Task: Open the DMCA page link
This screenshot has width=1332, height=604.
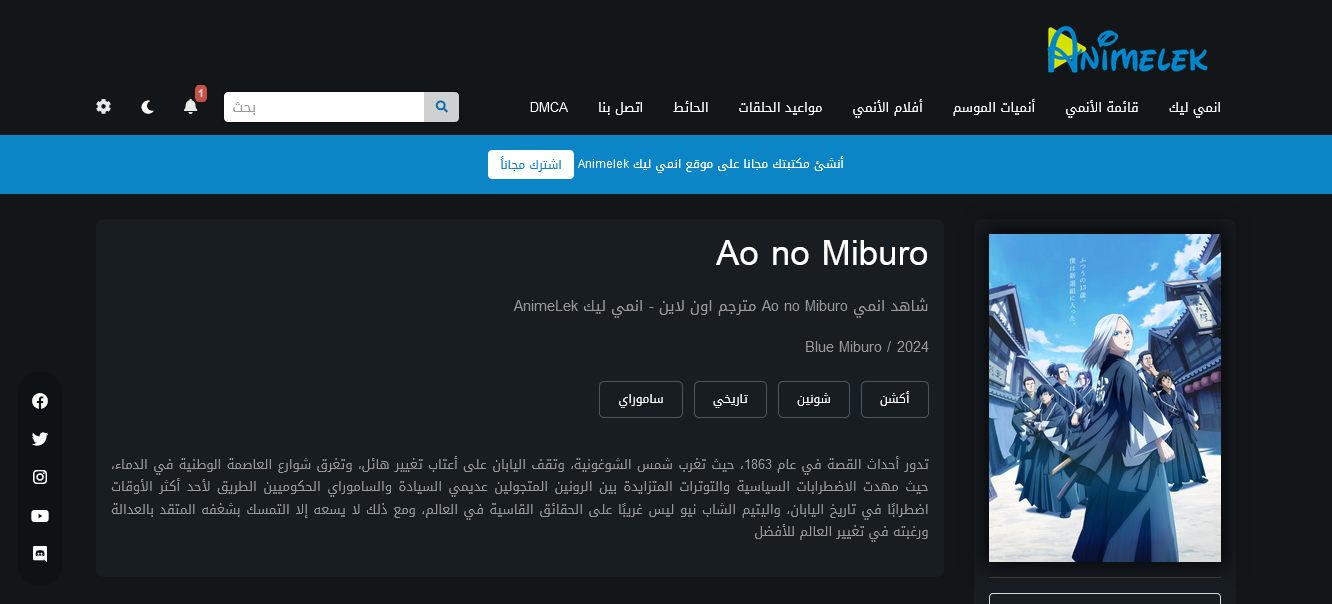Action: tap(549, 107)
